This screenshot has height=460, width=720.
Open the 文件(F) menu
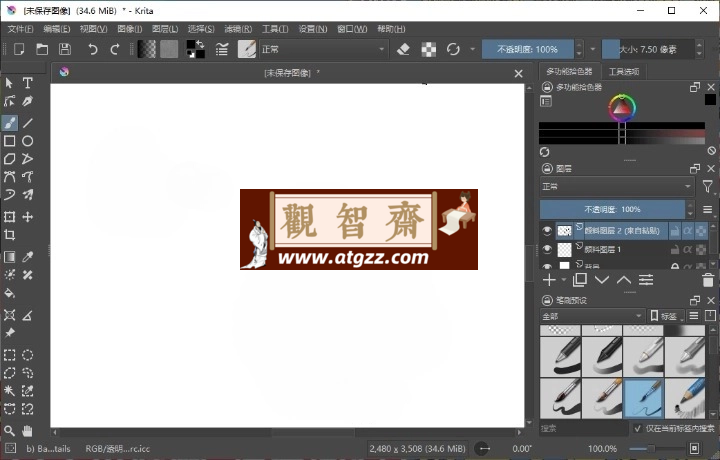click(x=20, y=29)
